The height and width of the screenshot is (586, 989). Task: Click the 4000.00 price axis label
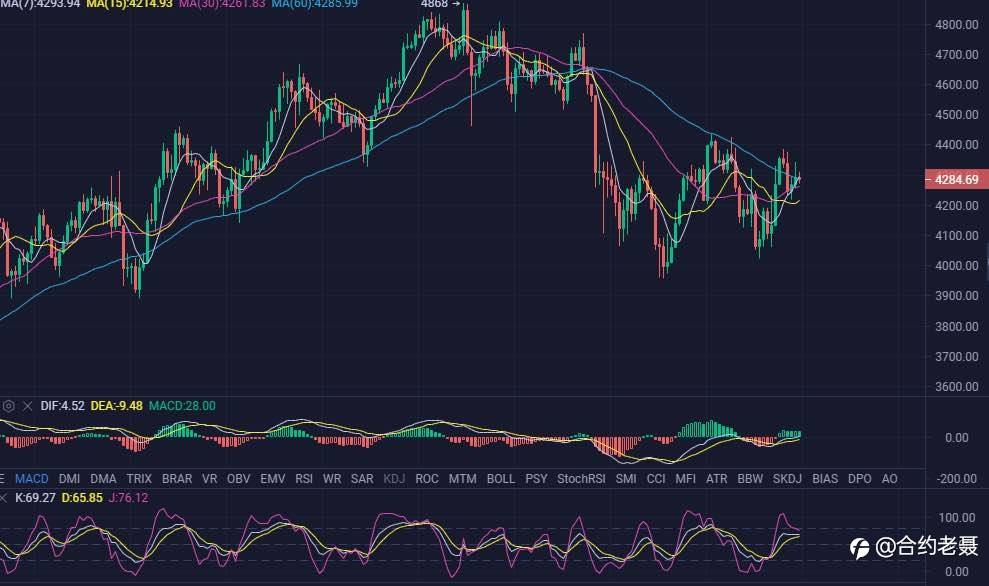click(956, 266)
